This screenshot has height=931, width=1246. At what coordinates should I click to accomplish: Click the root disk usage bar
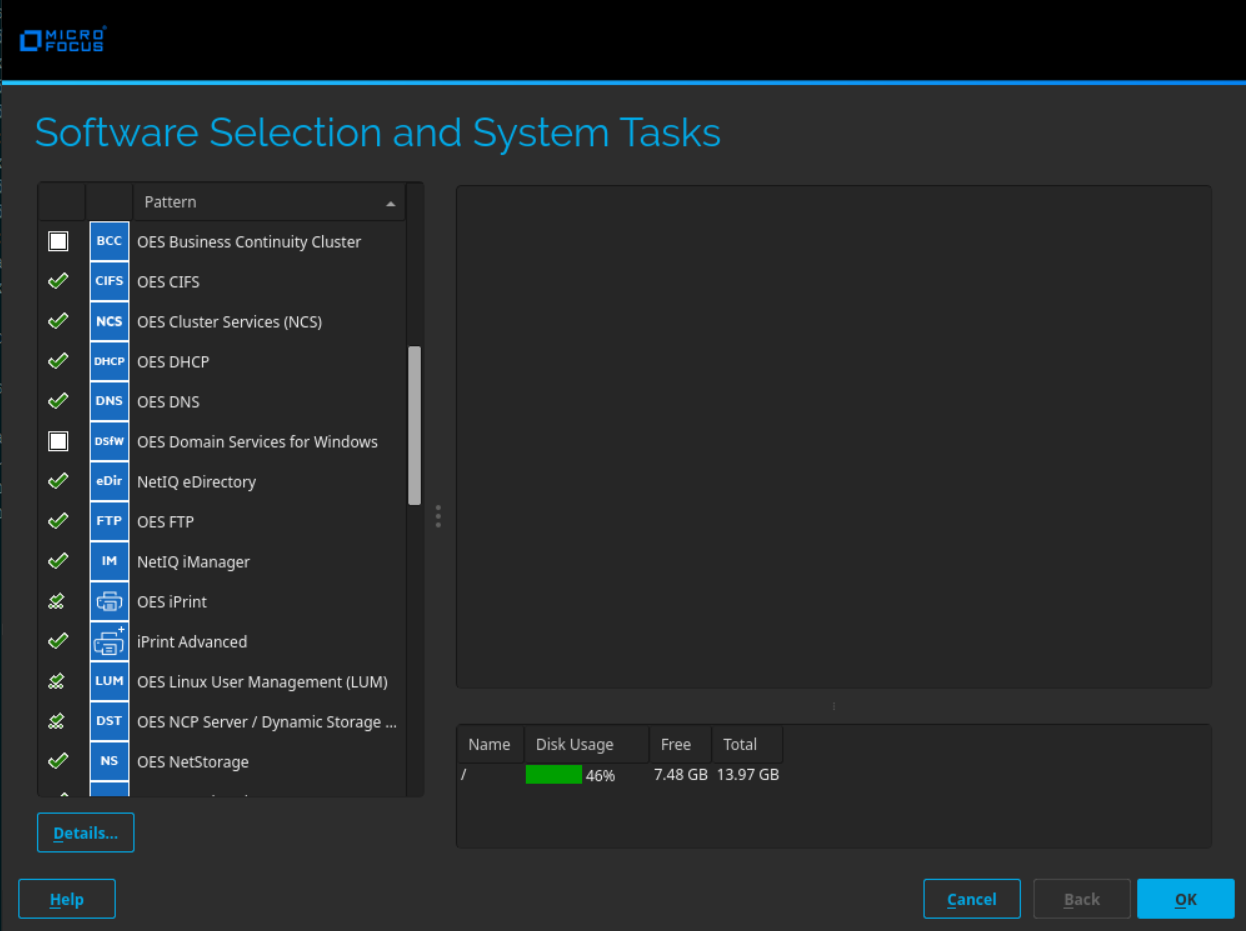[554, 775]
